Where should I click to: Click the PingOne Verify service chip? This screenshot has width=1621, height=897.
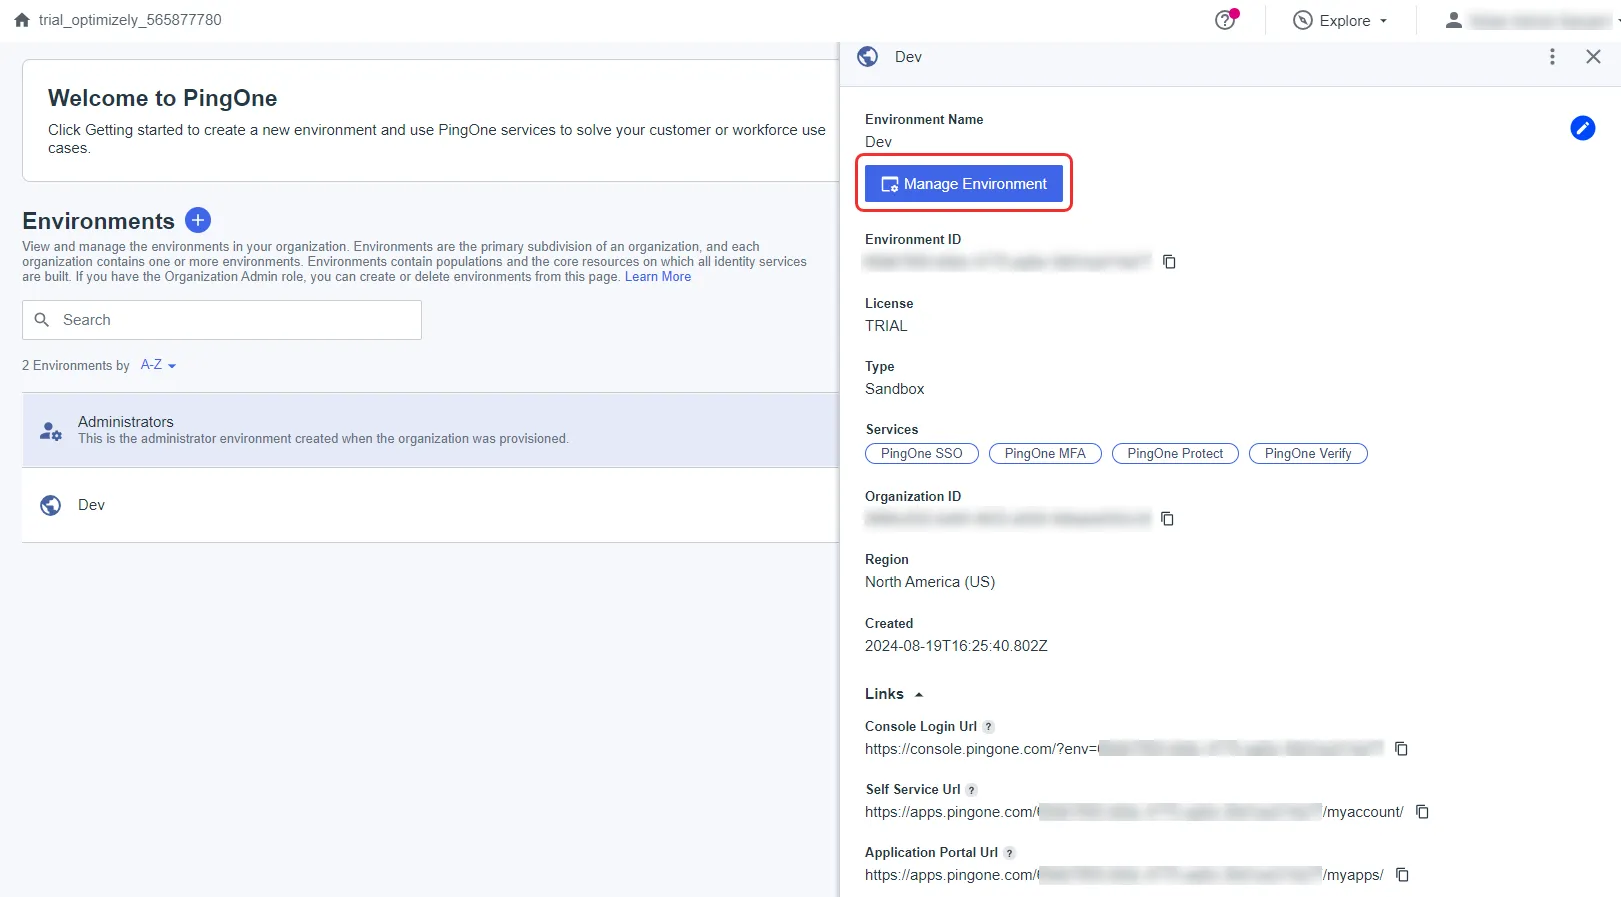pos(1308,454)
